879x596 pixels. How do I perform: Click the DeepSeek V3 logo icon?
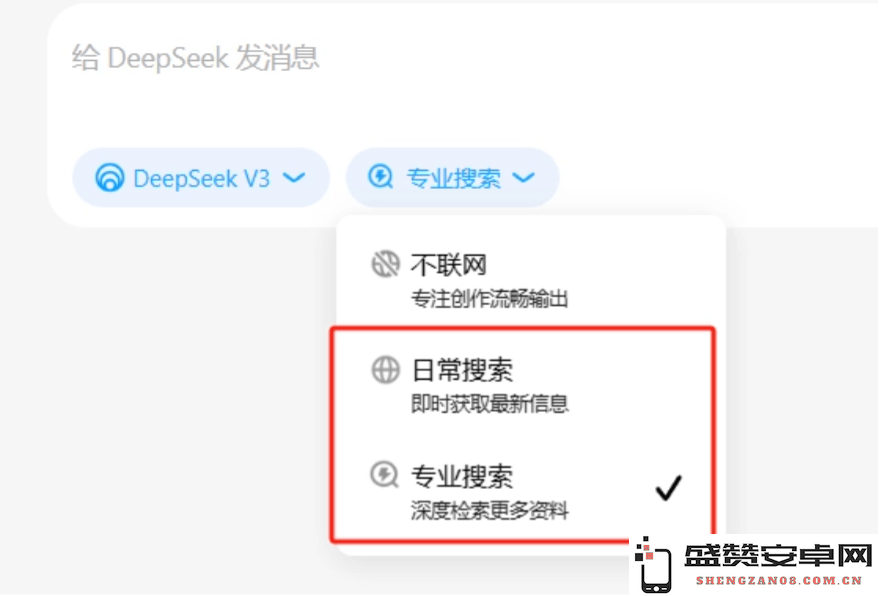[109, 178]
